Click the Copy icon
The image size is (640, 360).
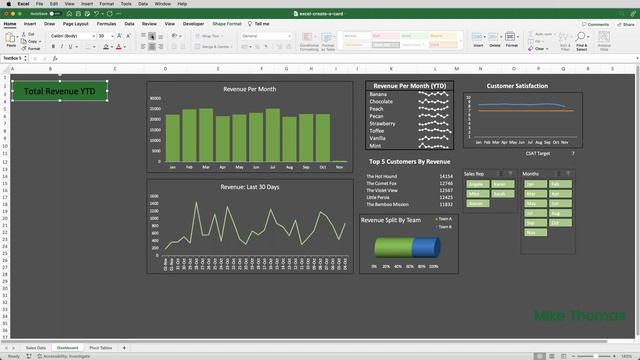[x=24, y=41]
